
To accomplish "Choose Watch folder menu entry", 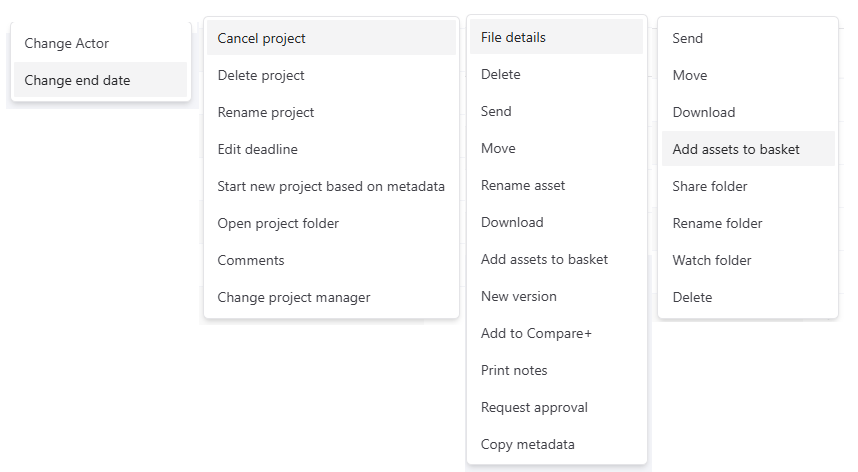I will (x=712, y=260).
